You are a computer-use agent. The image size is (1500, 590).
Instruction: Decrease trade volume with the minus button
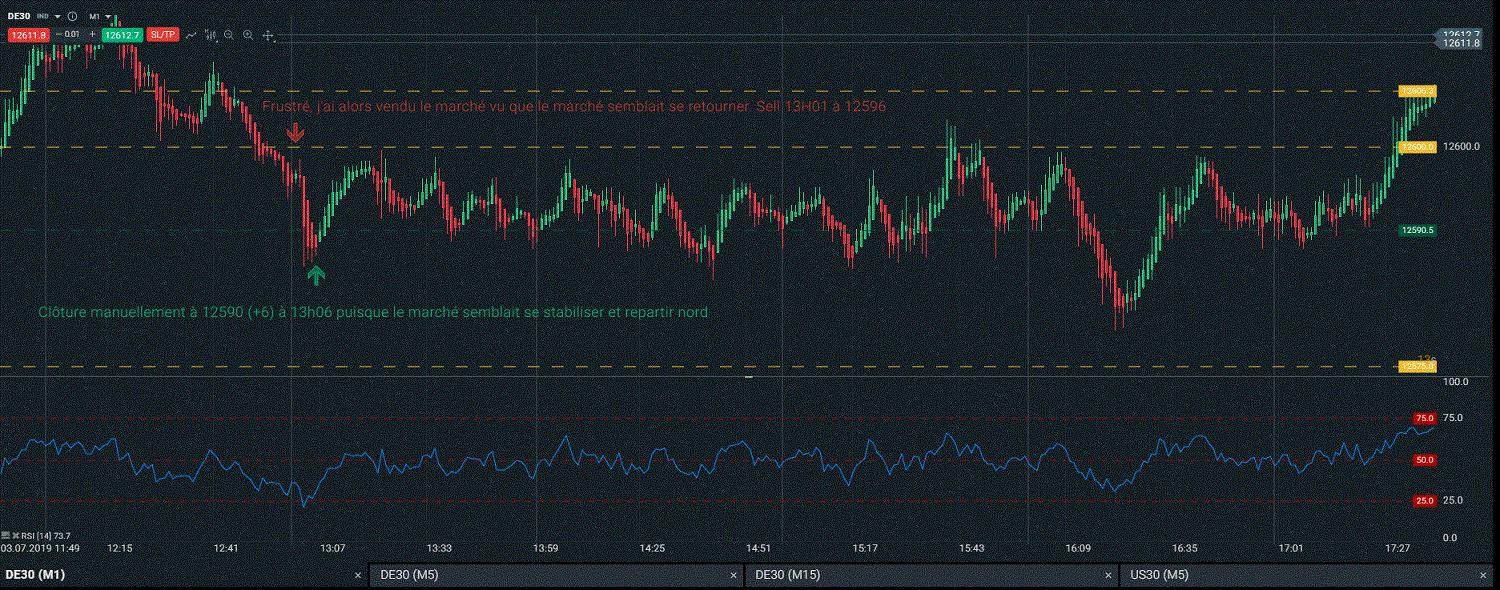[x=59, y=35]
